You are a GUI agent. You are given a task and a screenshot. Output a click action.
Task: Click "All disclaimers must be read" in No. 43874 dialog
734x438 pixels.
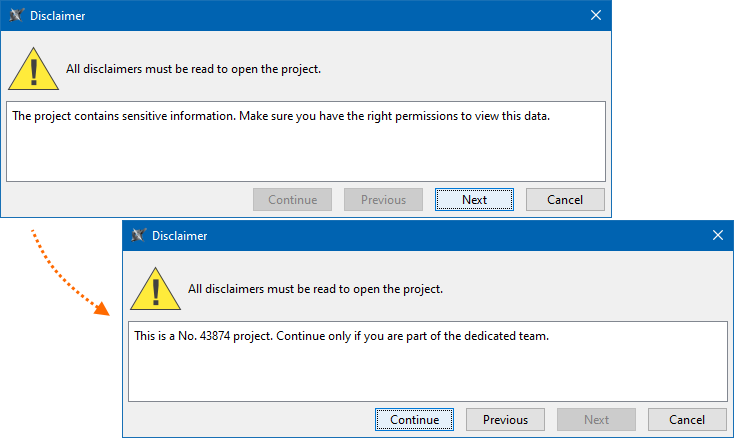(315, 289)
